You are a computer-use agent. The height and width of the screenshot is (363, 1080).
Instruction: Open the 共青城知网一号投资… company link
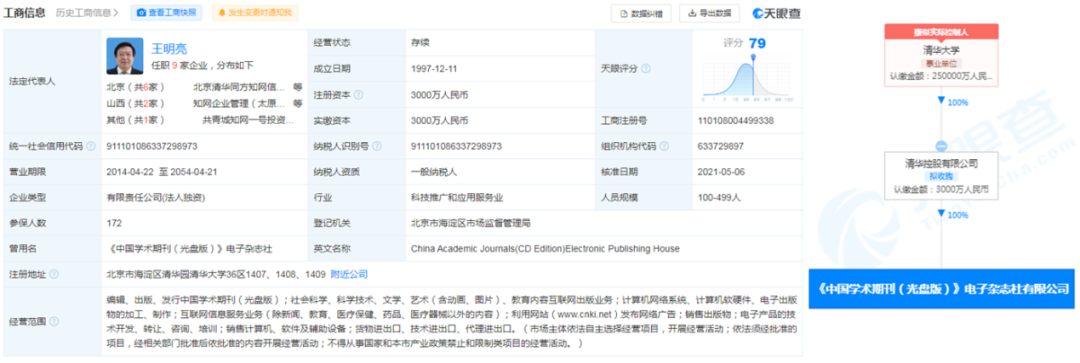(249, 121)
